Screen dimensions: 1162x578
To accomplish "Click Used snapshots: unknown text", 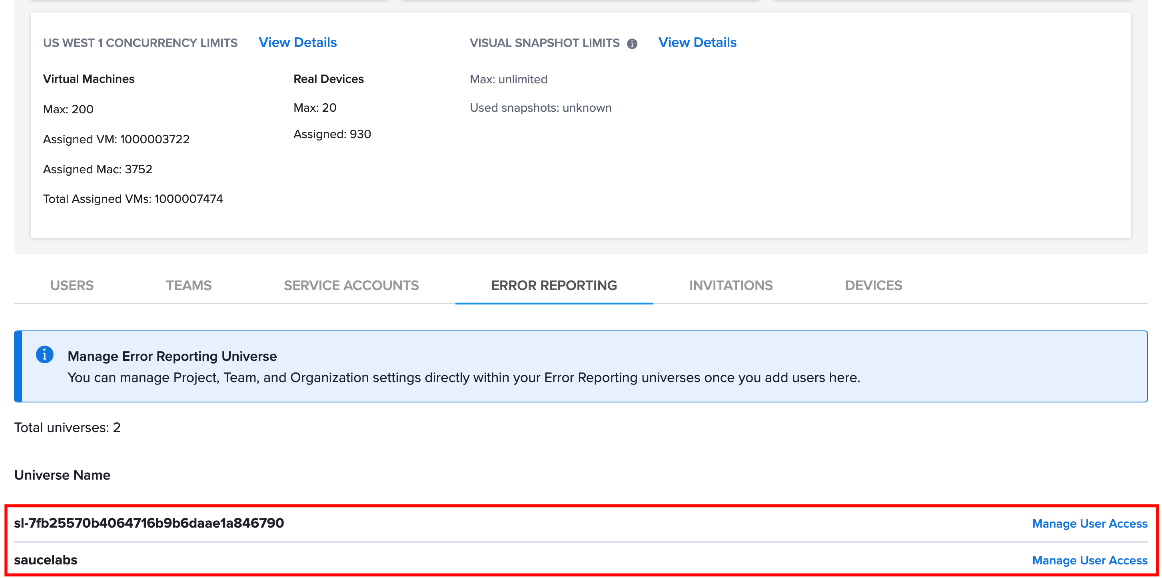I will coord(541,108).
